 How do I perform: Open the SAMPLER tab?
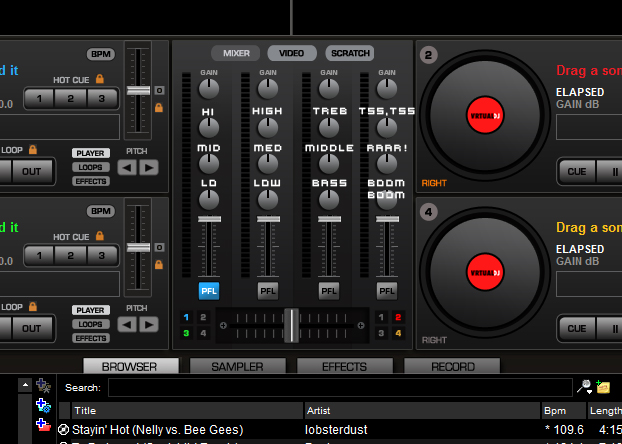pos(238,366)
